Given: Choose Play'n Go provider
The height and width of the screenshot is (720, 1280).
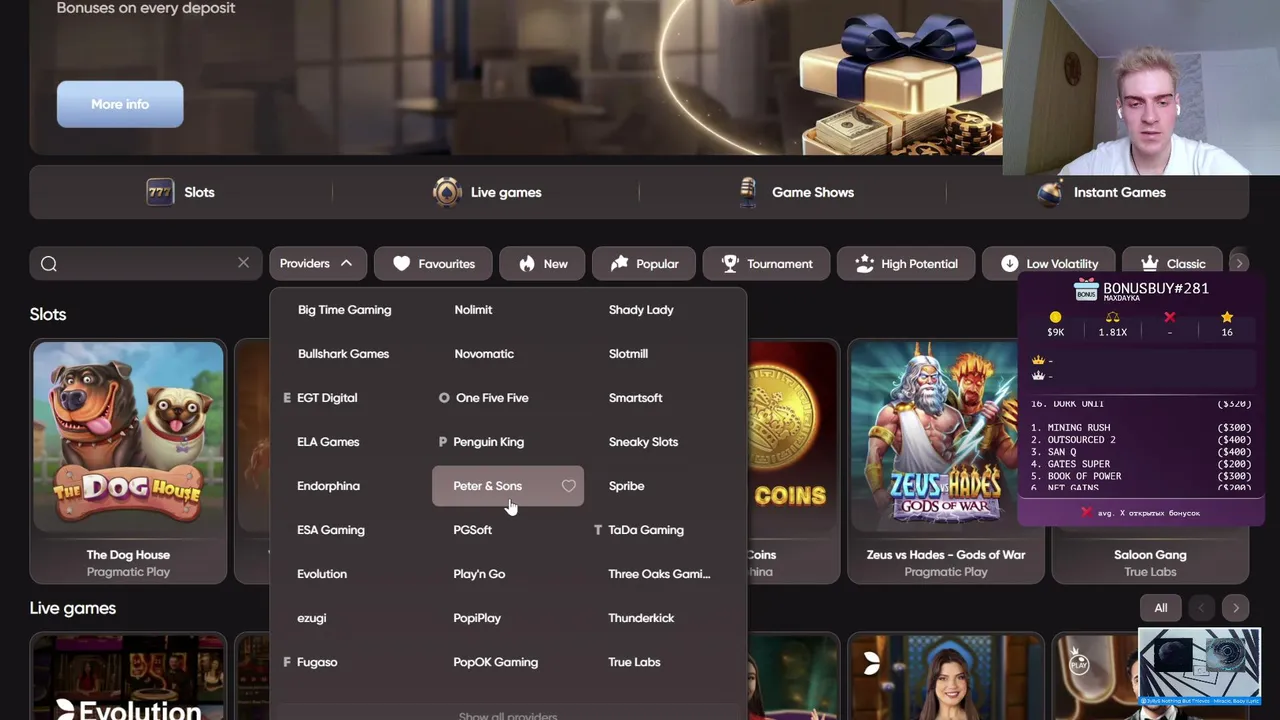Looking at the screenshot, I should tap(479, 574).
